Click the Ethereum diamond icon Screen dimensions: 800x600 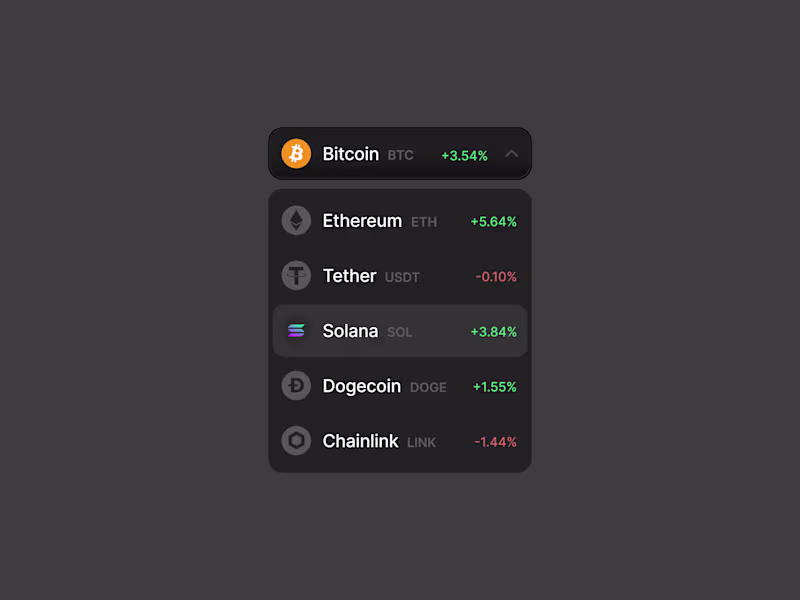click(x=296, y=220)
